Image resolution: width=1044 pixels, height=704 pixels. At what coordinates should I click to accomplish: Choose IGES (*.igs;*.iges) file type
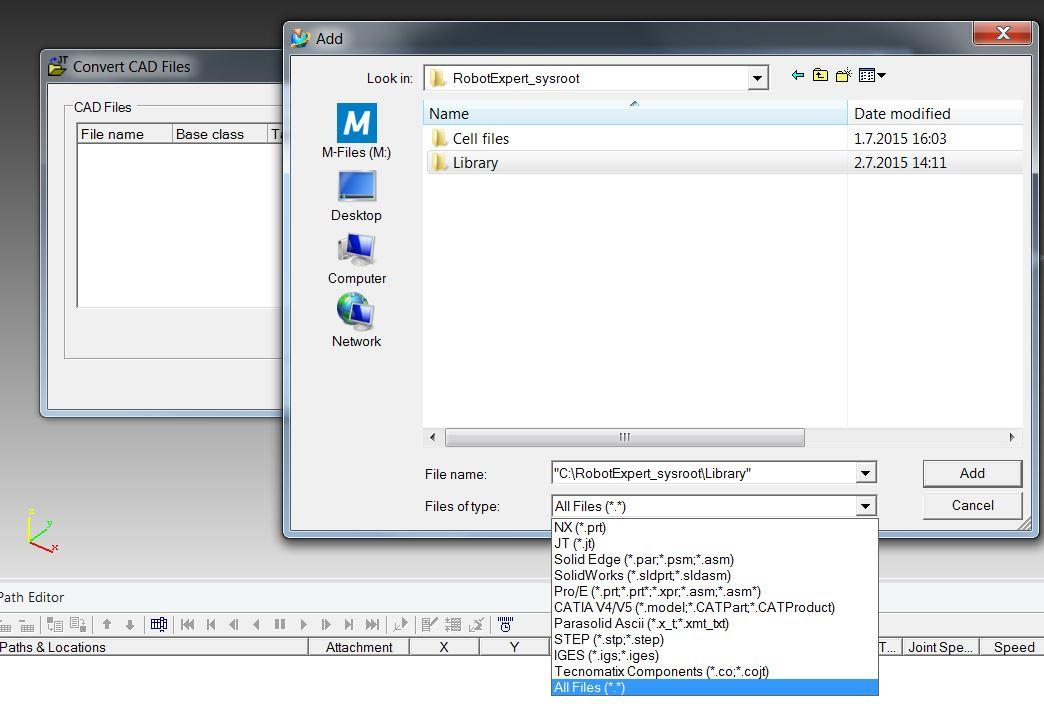714,655
